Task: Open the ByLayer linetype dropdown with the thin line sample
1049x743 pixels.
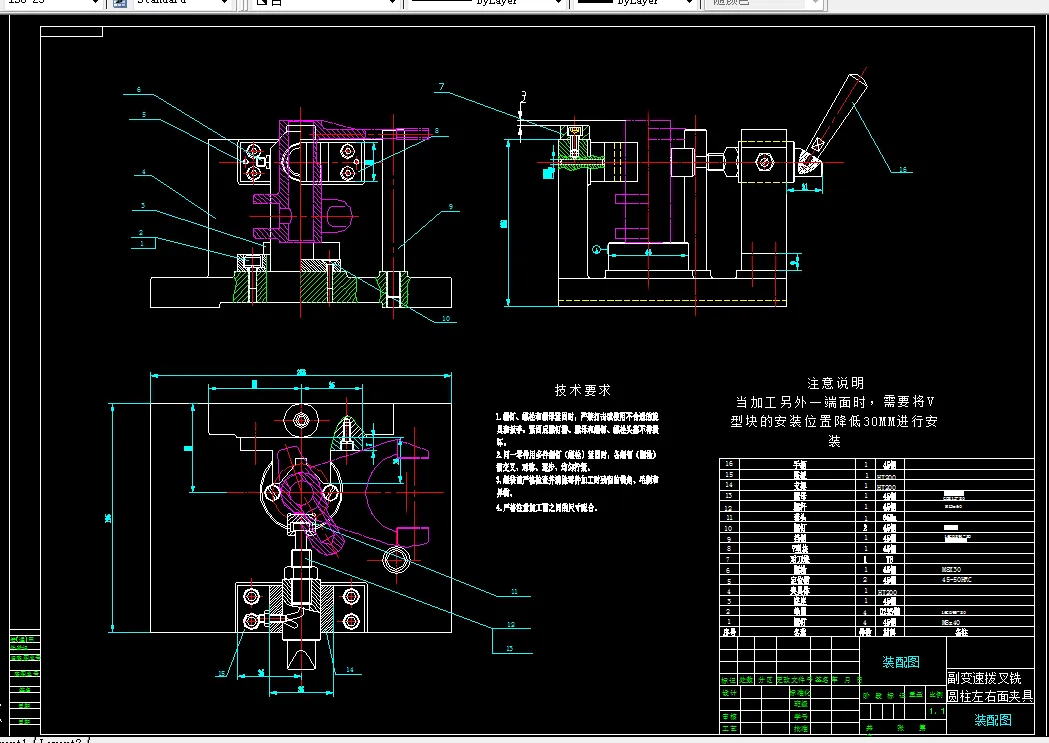Action: coord(485,3)
